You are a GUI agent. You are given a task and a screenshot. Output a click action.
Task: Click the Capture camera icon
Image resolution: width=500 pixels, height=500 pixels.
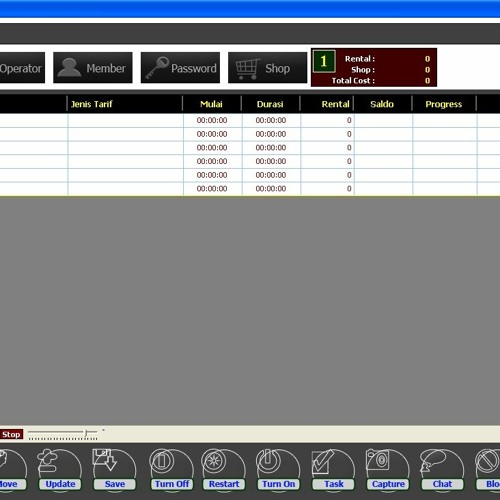[x=378, y=460]
